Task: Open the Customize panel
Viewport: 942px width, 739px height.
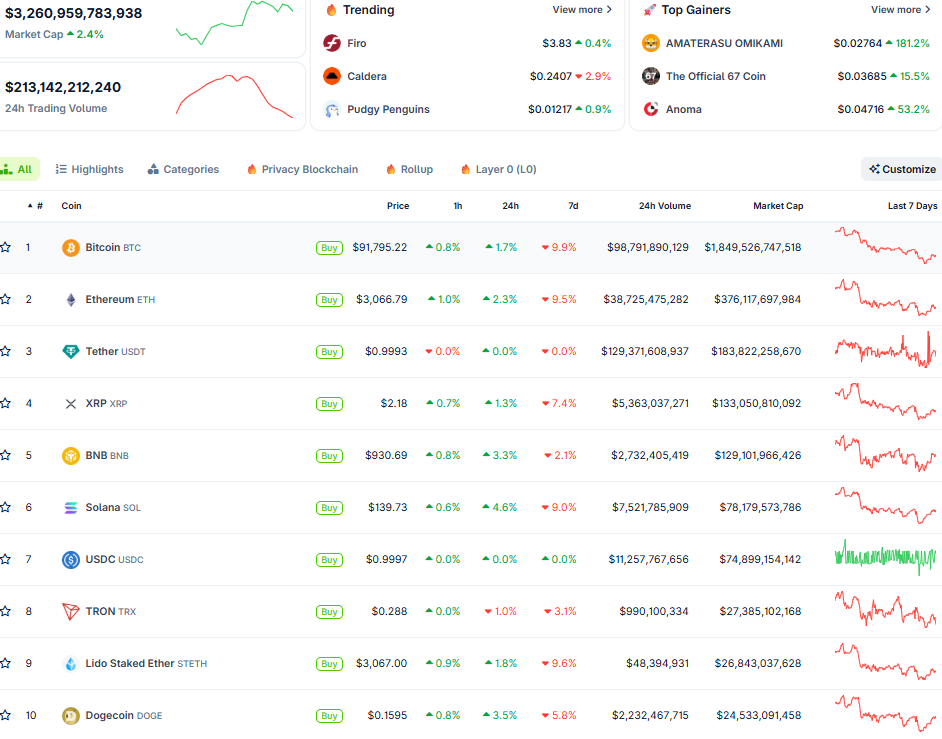Action: 899,169
